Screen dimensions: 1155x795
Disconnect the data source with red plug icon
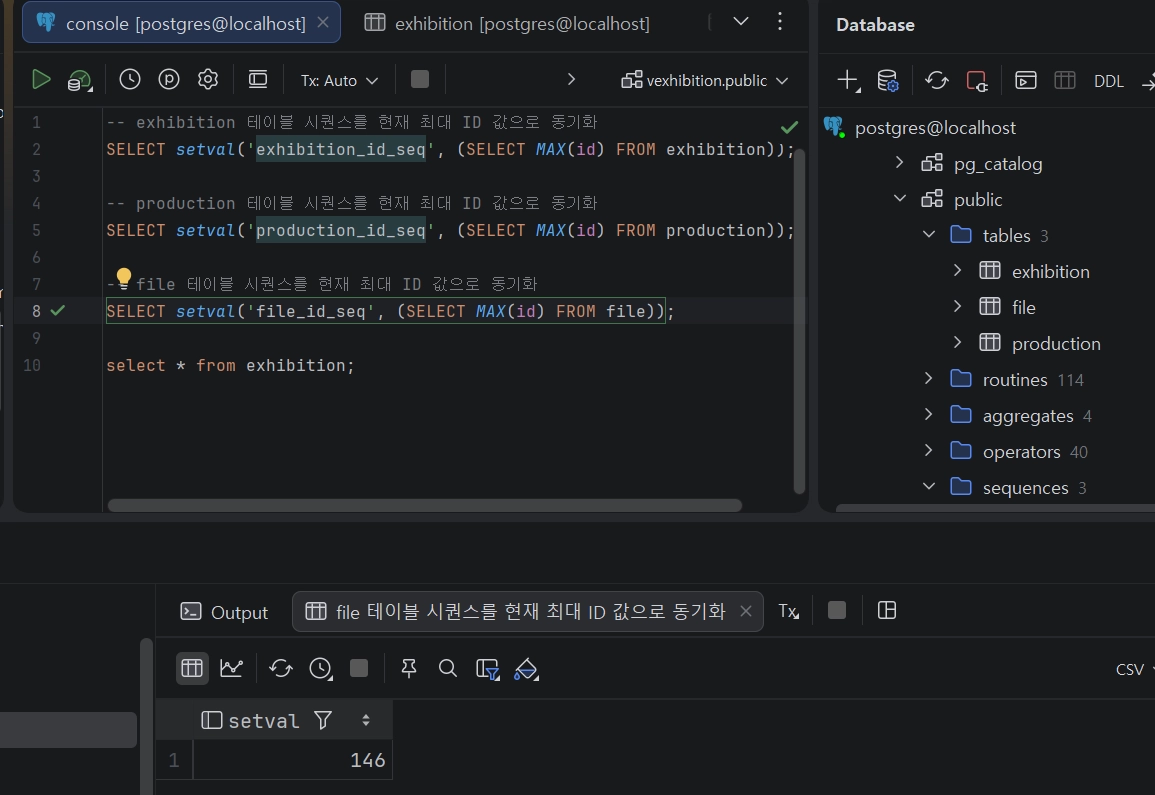[977, 81]
